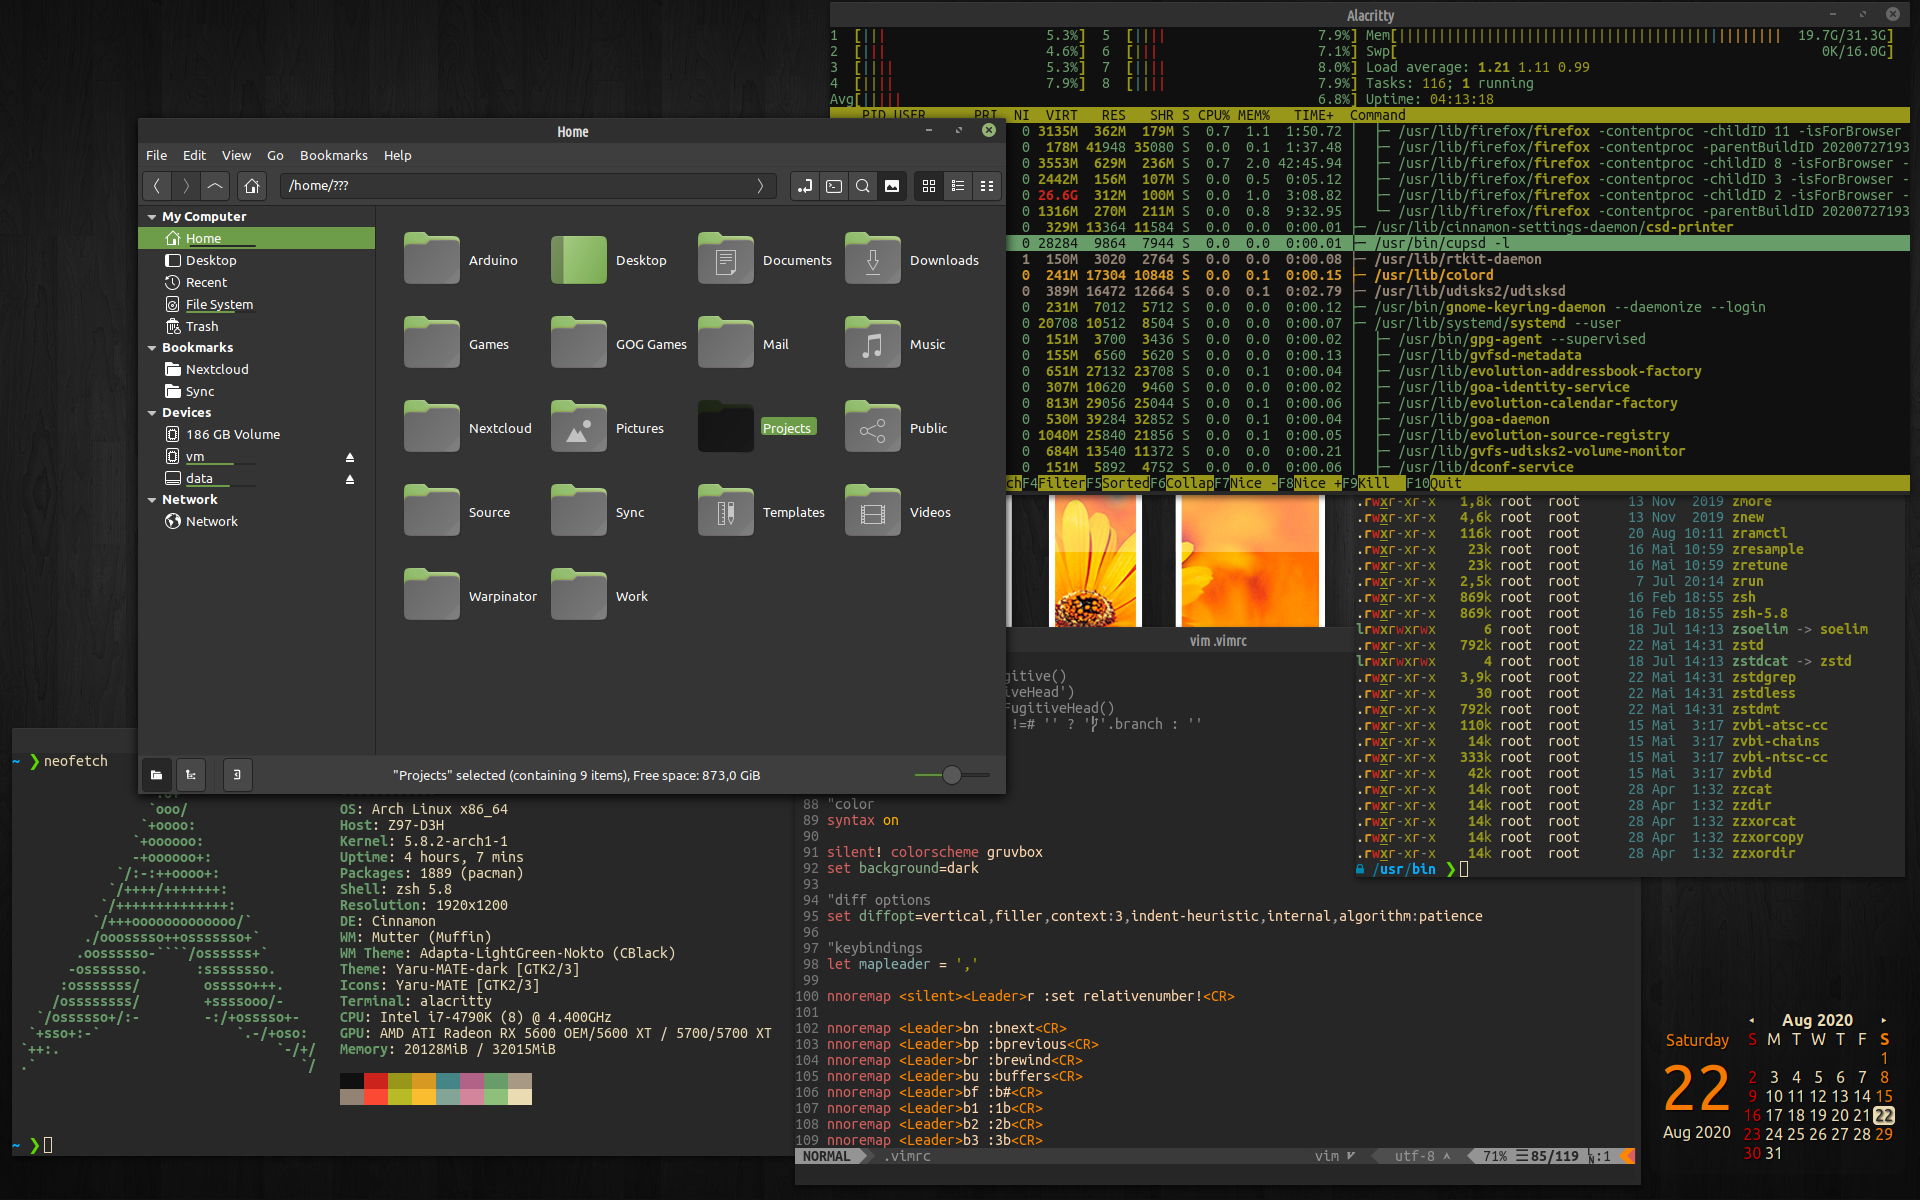Switch to compact view
The width and height of the screenshot is (1920, 1200).
(x=987, y=186)
